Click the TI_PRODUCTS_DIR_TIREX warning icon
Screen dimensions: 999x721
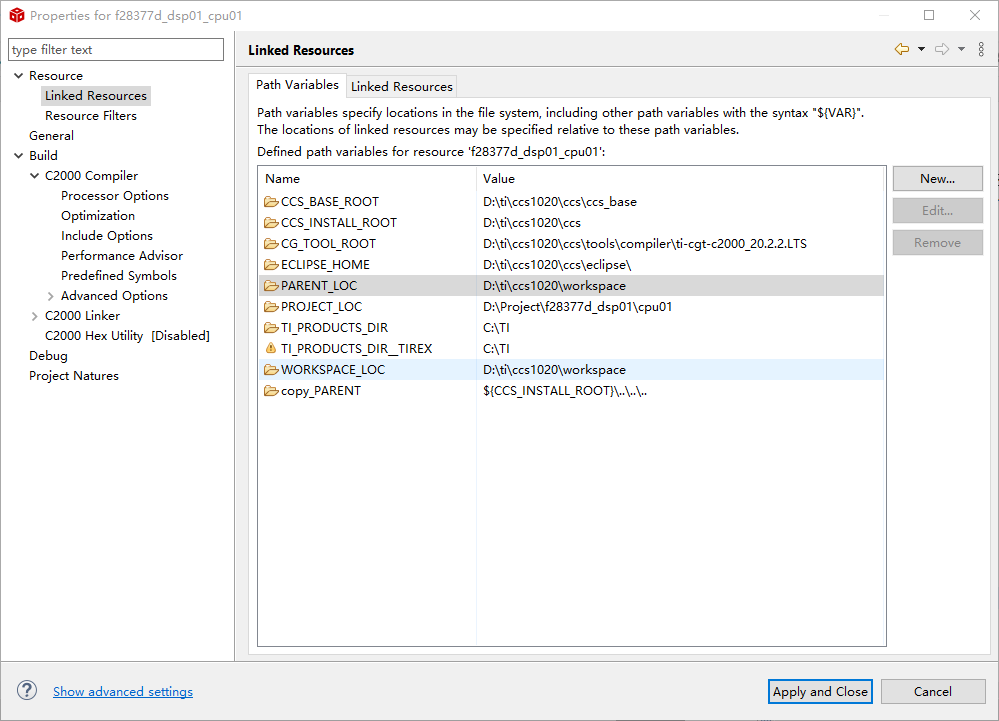[x=270, y=349]
